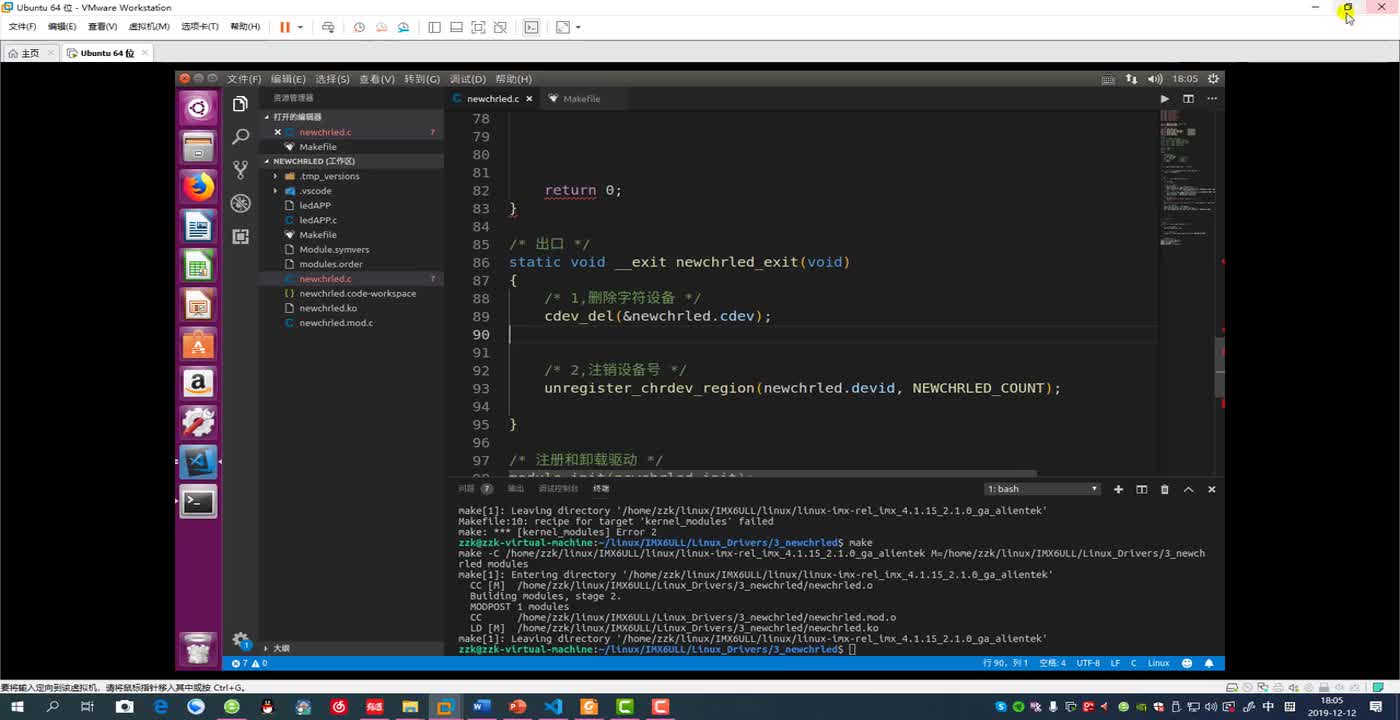Image resolution: width=1400 pixels, height=720 pixels.
Task: Open Terminal from the Ubuntu launcher
Action: pyautogui.click(x=198, y=501)
